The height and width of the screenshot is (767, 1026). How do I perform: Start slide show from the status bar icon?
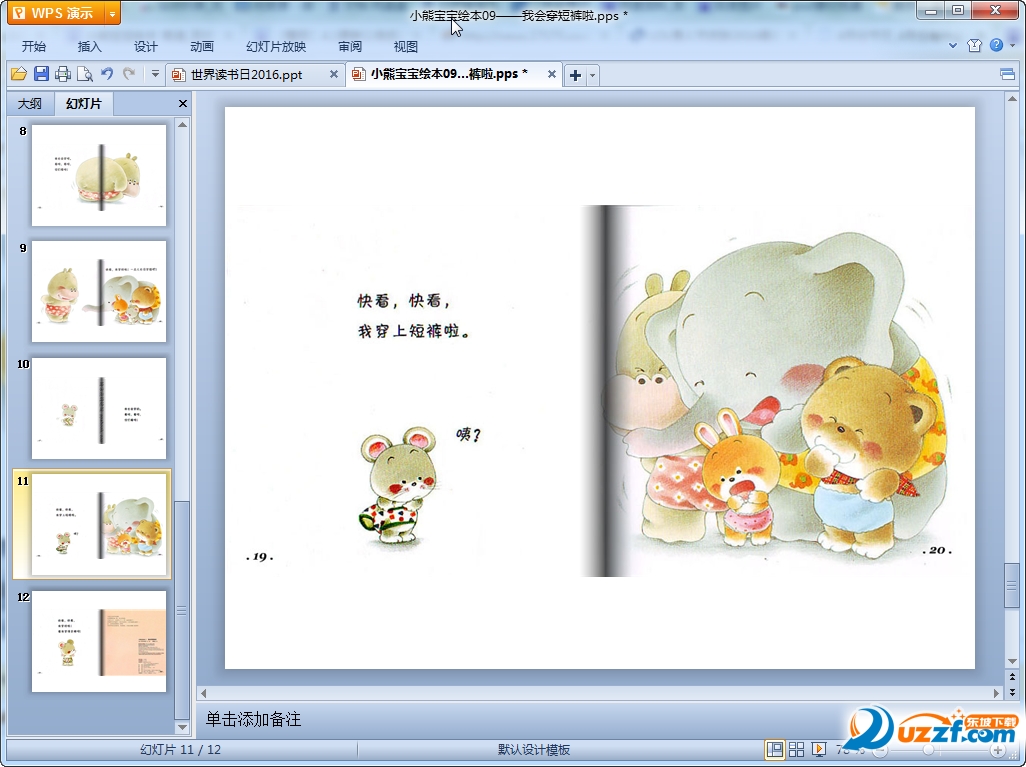click(819, 749)
